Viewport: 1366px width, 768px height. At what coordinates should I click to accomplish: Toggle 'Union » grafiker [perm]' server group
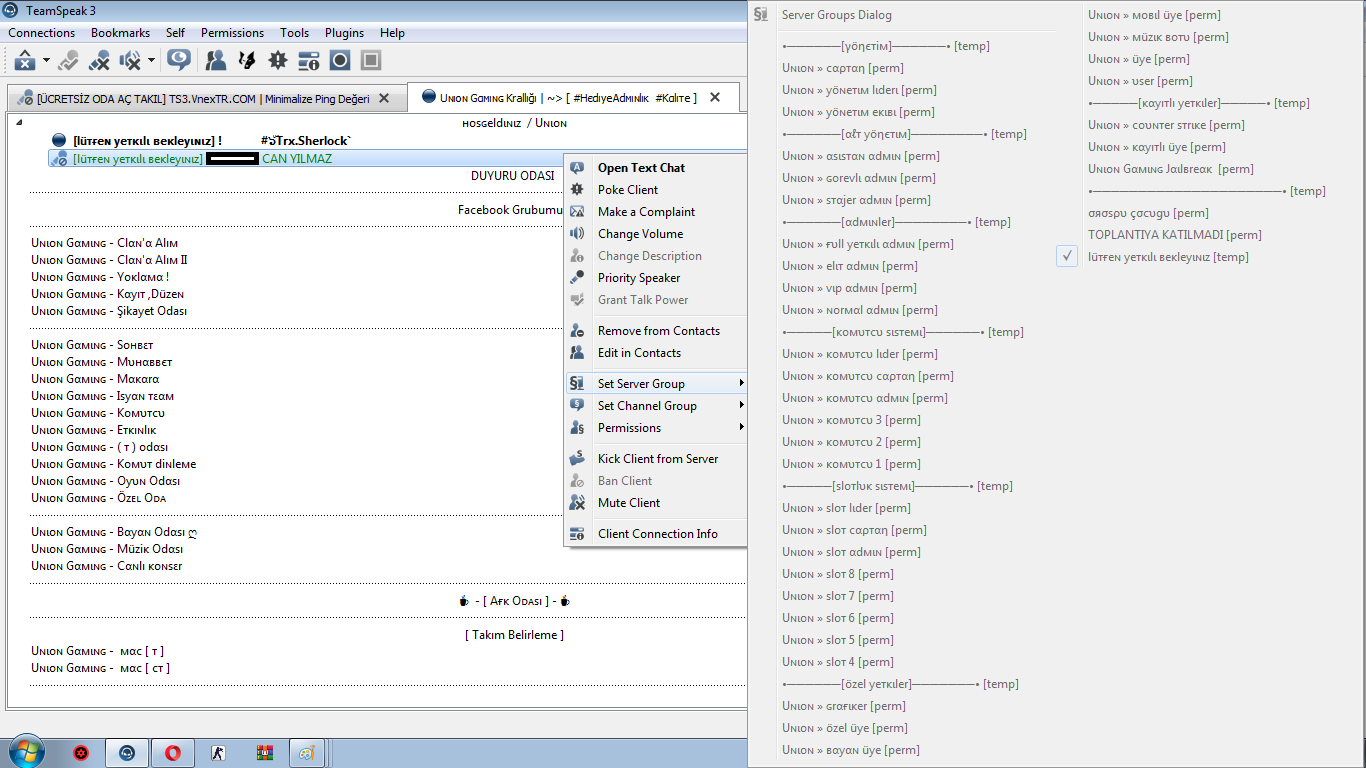(x=844, y=706)
